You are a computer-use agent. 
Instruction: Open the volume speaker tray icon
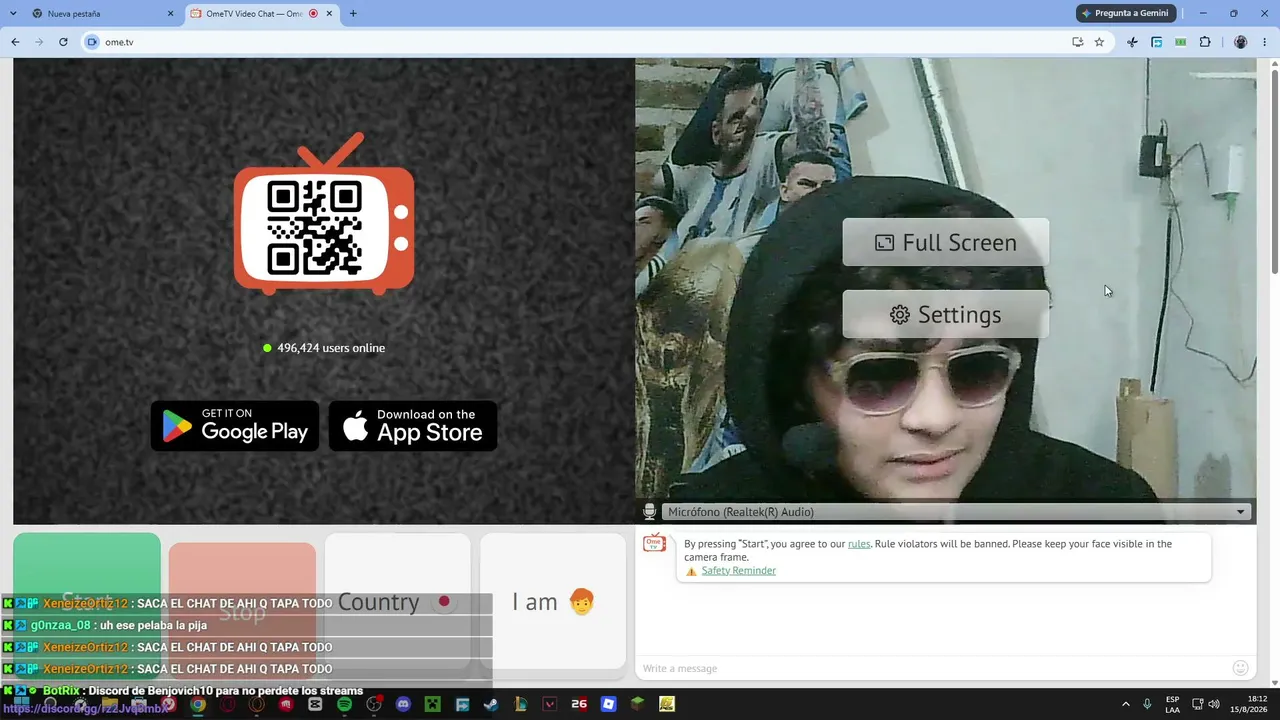[x=1215, y=704]
